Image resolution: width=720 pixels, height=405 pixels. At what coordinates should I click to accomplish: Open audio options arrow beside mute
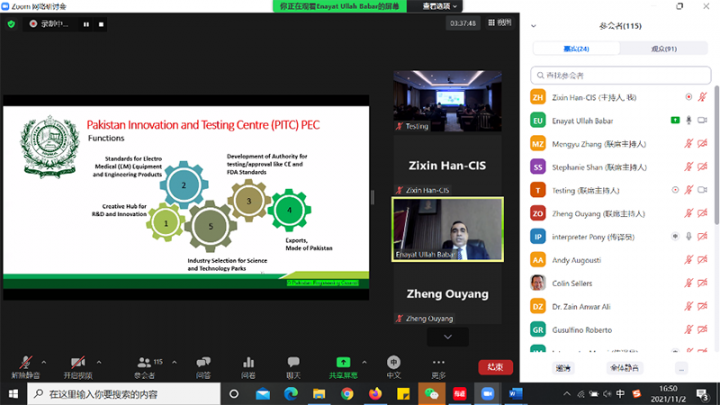[x=44, y=362]
